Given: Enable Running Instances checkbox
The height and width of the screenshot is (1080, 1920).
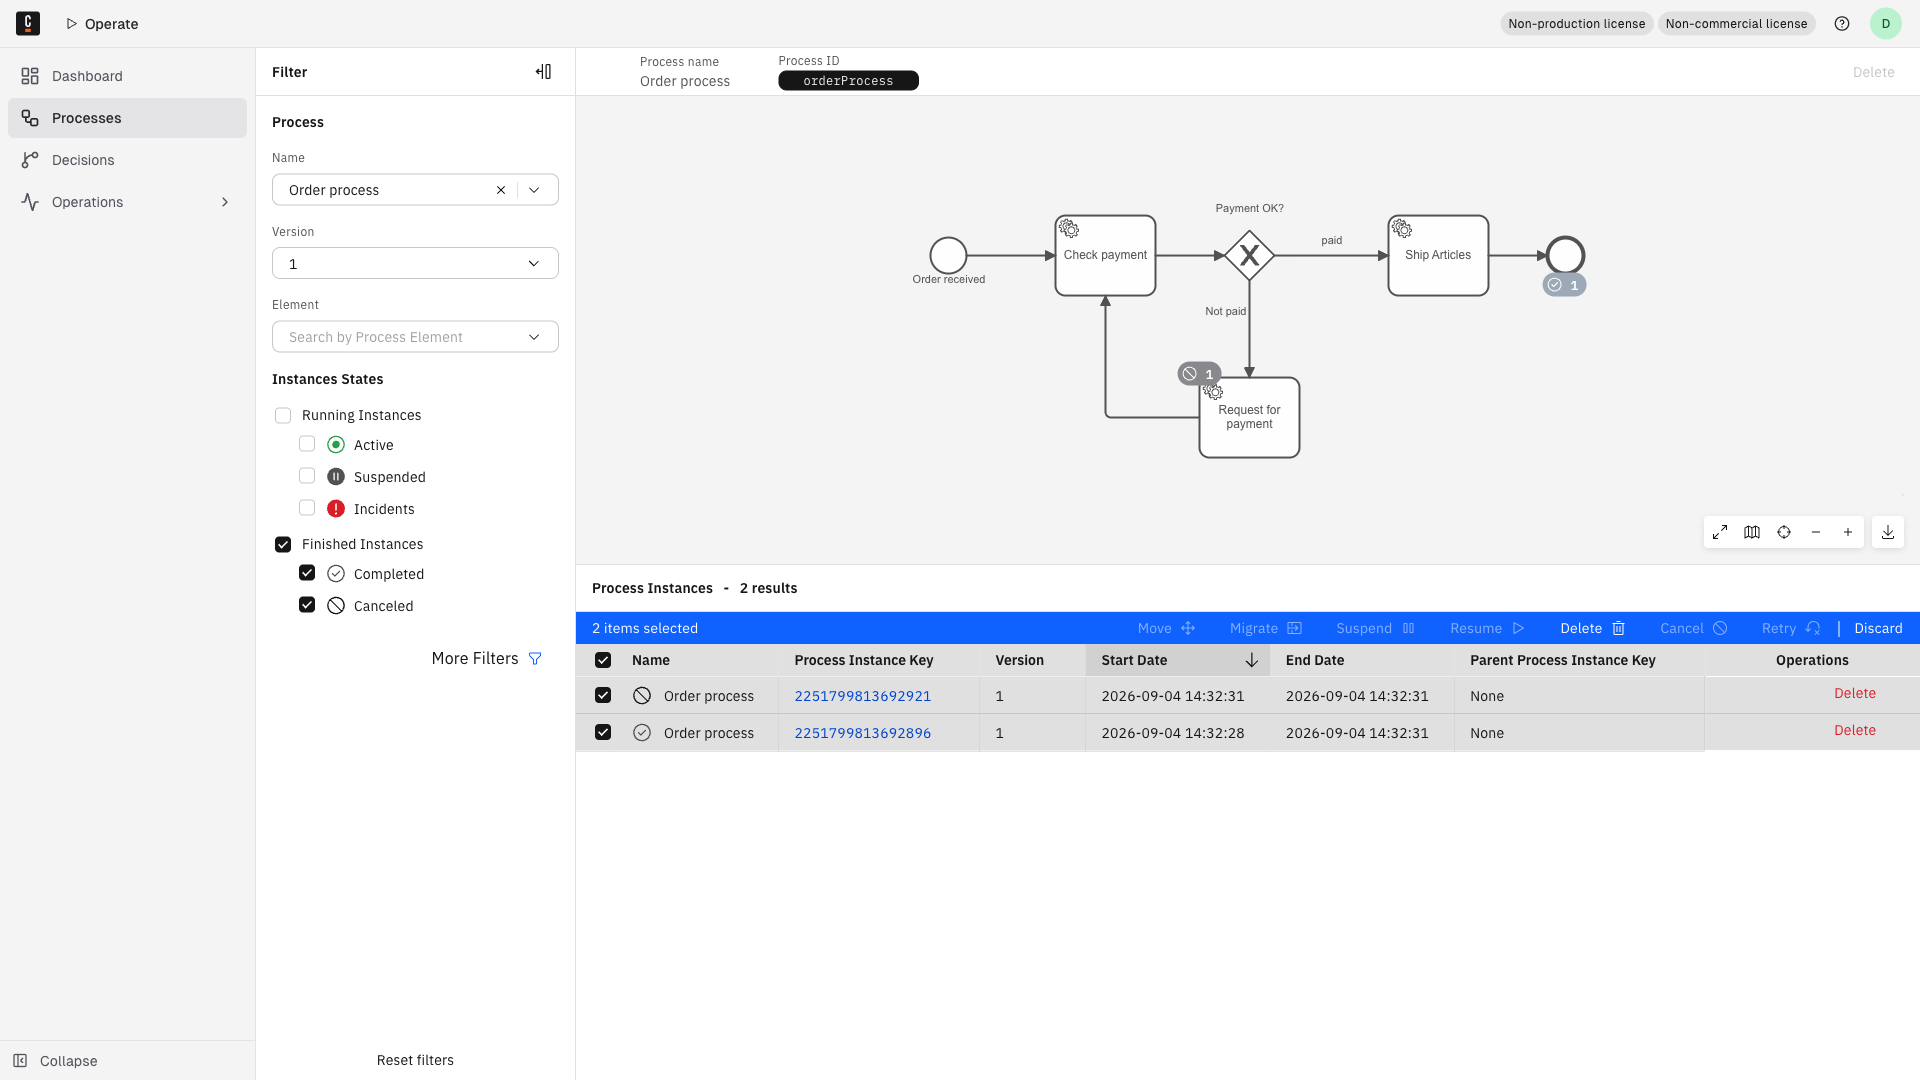Looking at the screenshot, I should (283, 415).
